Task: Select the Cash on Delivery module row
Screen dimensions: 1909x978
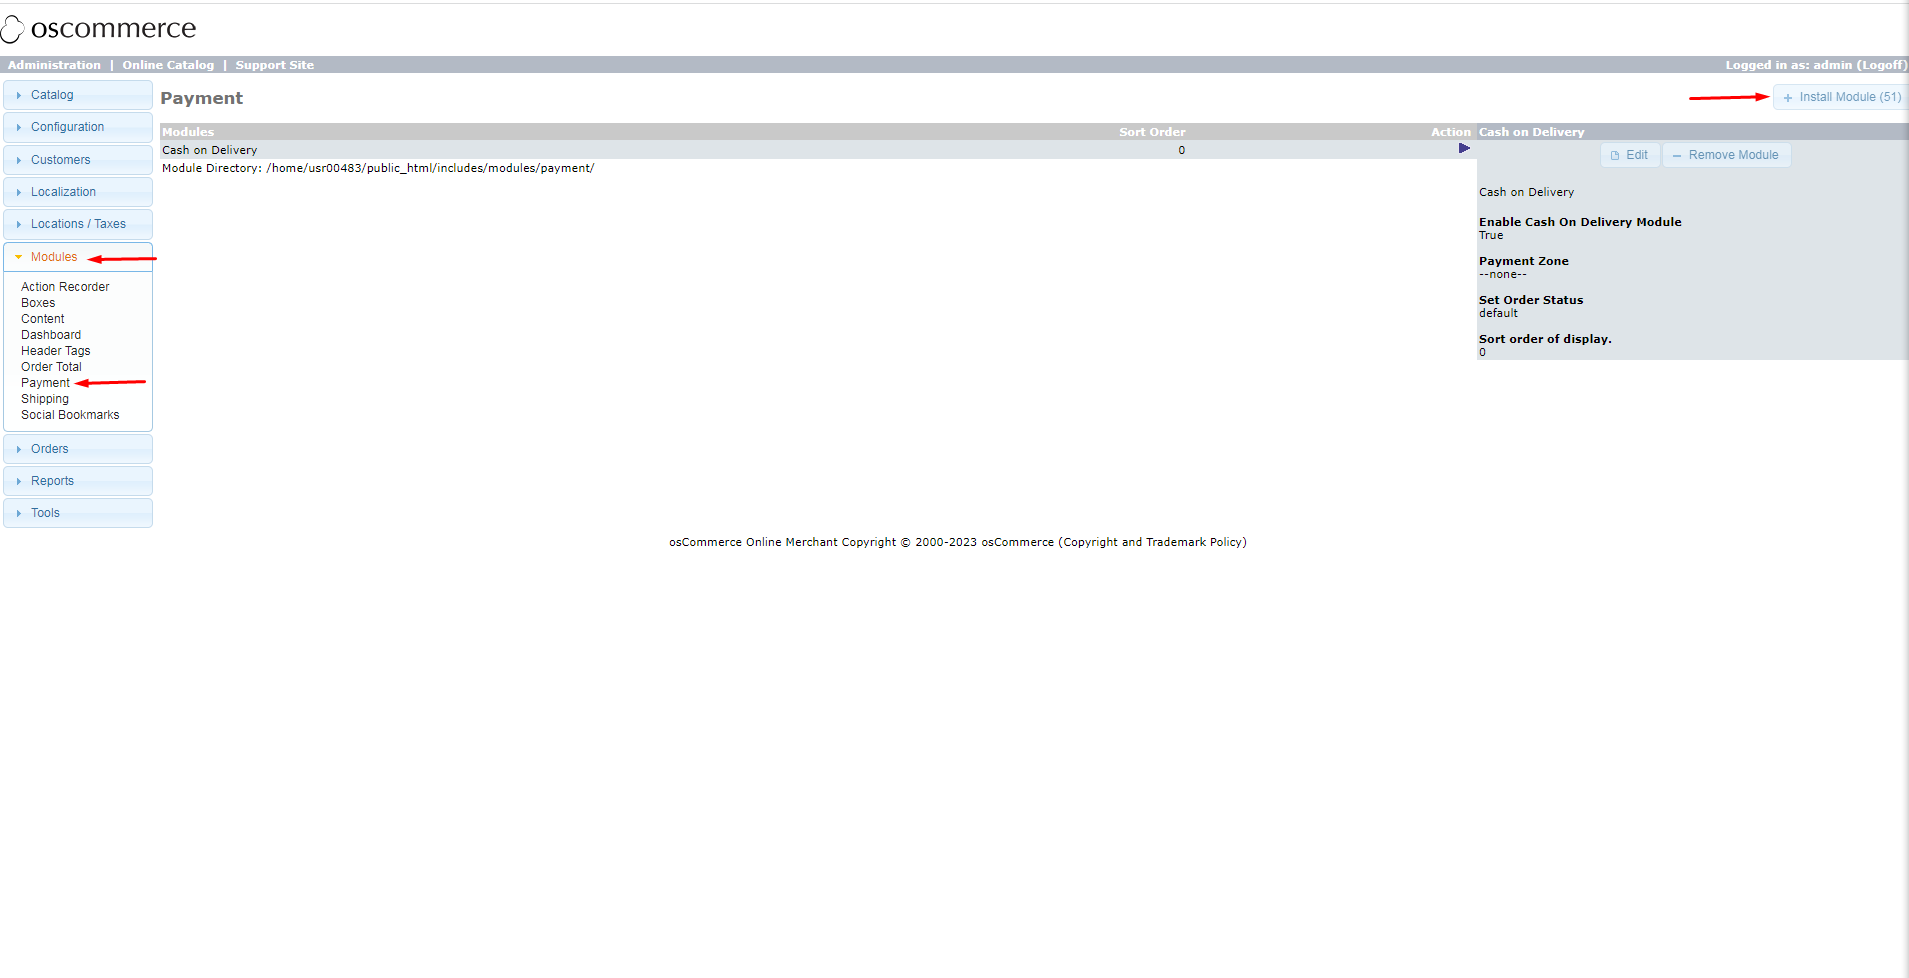Action: pos(817,150)
